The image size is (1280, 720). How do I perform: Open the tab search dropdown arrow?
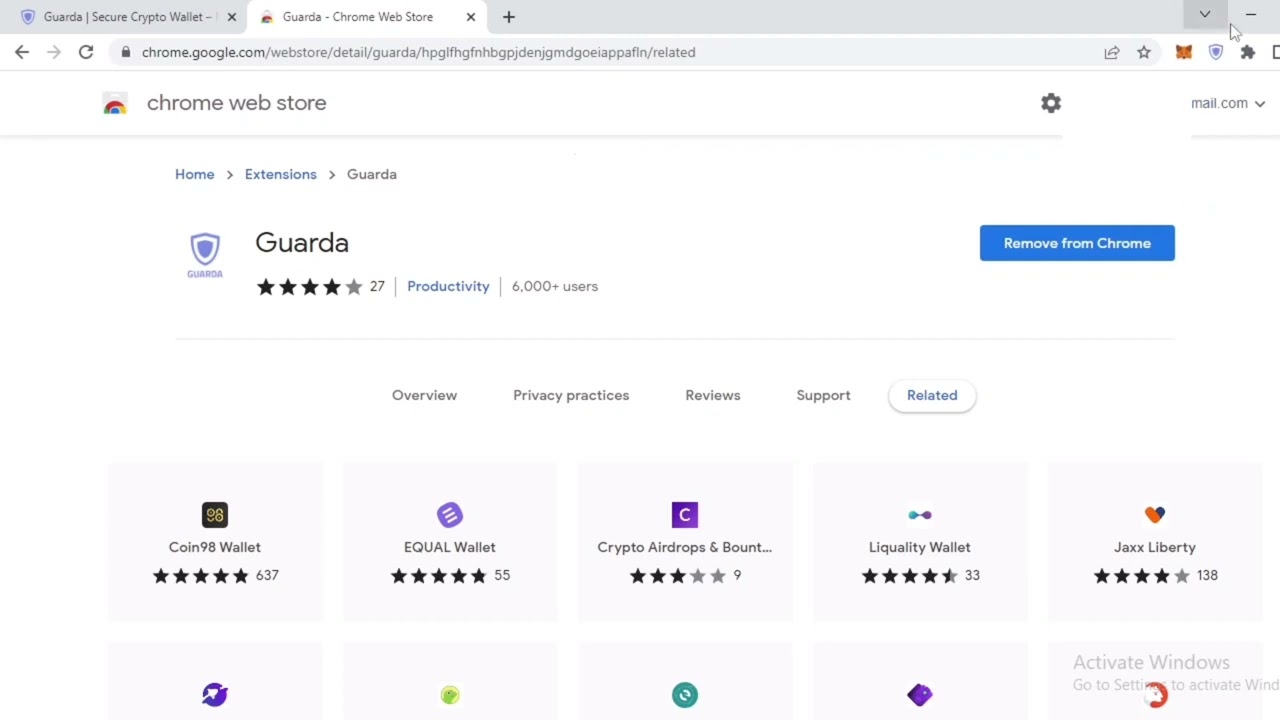pos(1205,15)
